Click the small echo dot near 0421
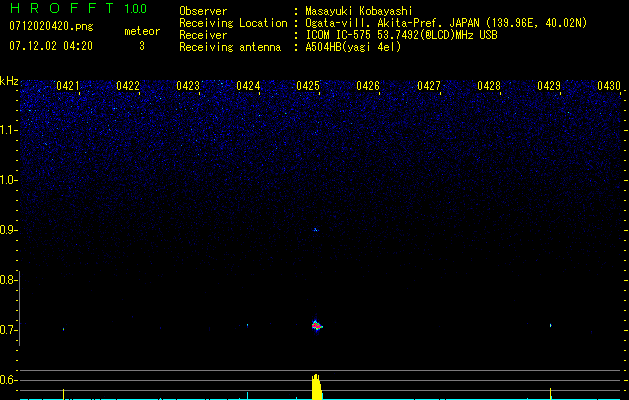The width and height of the screenshot is (629, 400). (x=63, y=329)
